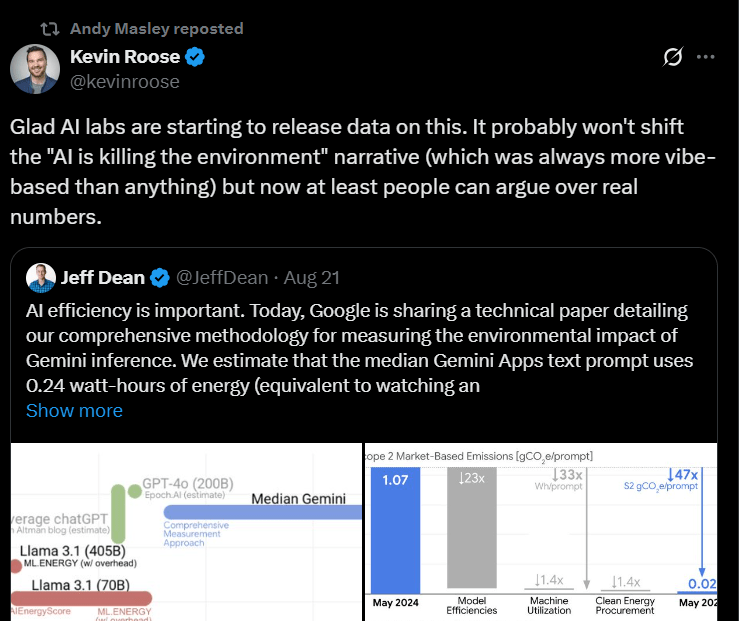This screenshot has height=621, width=739.
Task: Click the Grok slashed-circle icon
Action: click(x=673, y=58)
